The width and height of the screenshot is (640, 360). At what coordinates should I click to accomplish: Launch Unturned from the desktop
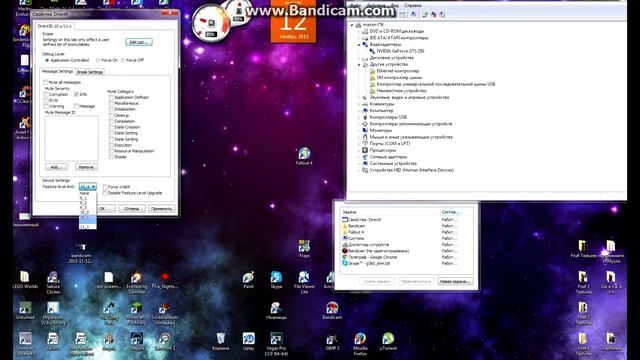coord(25,310)
